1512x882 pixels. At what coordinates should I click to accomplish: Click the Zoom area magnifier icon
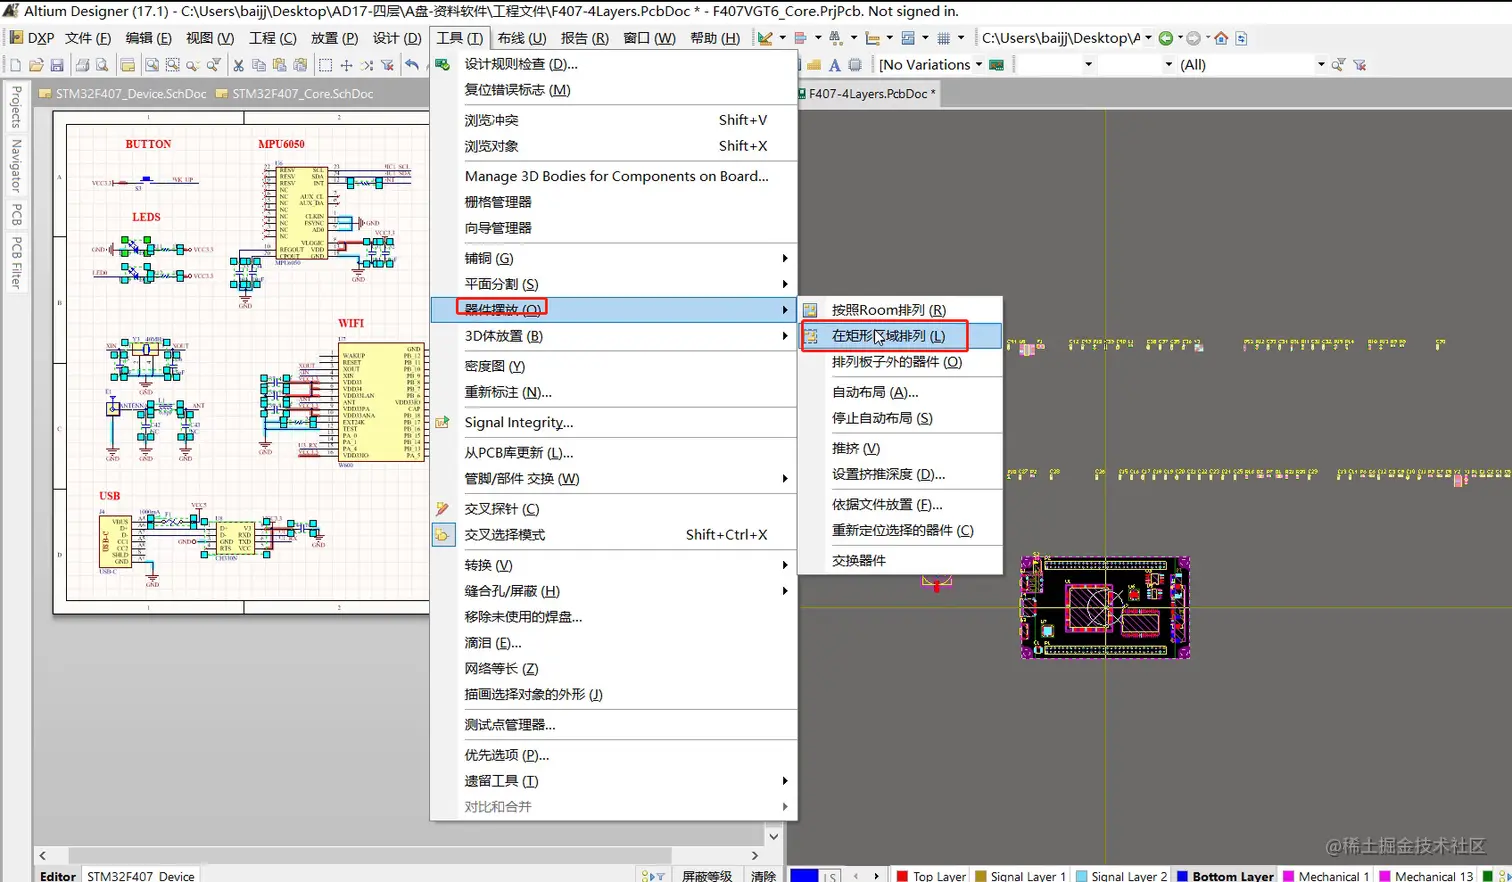click(x=173, y=65)
